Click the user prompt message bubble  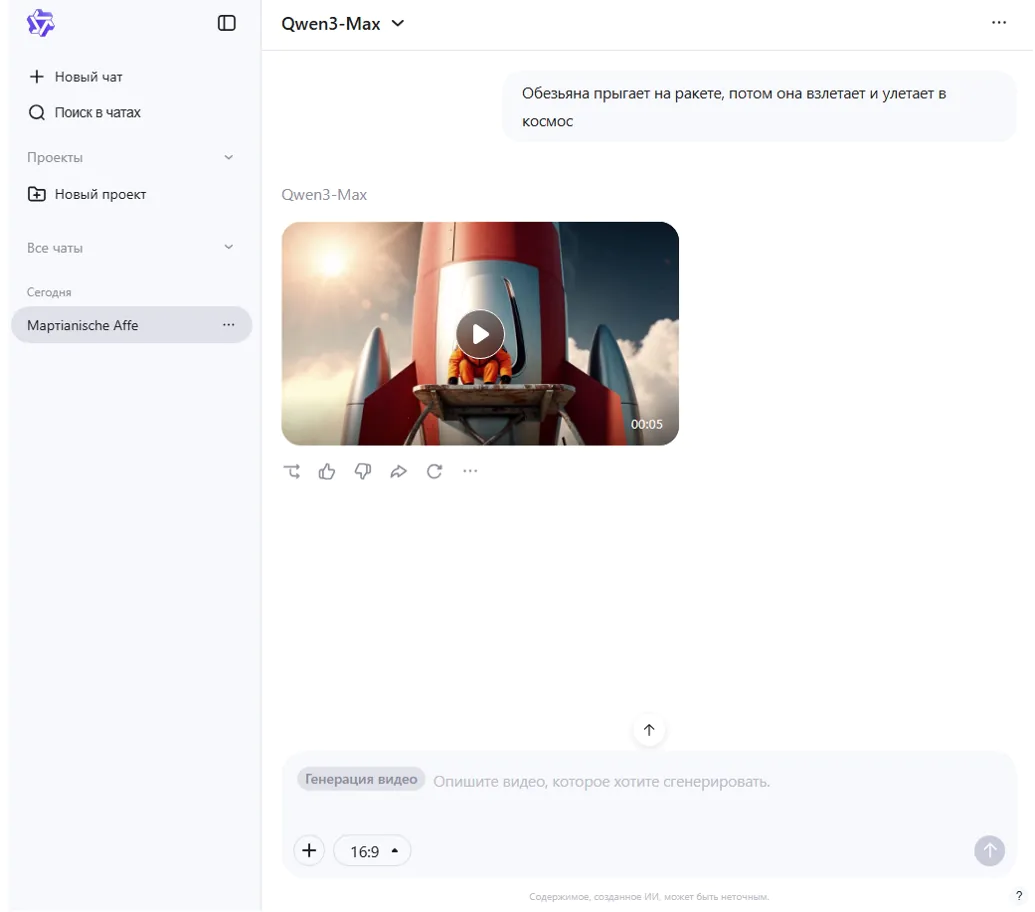coord(760,107)
